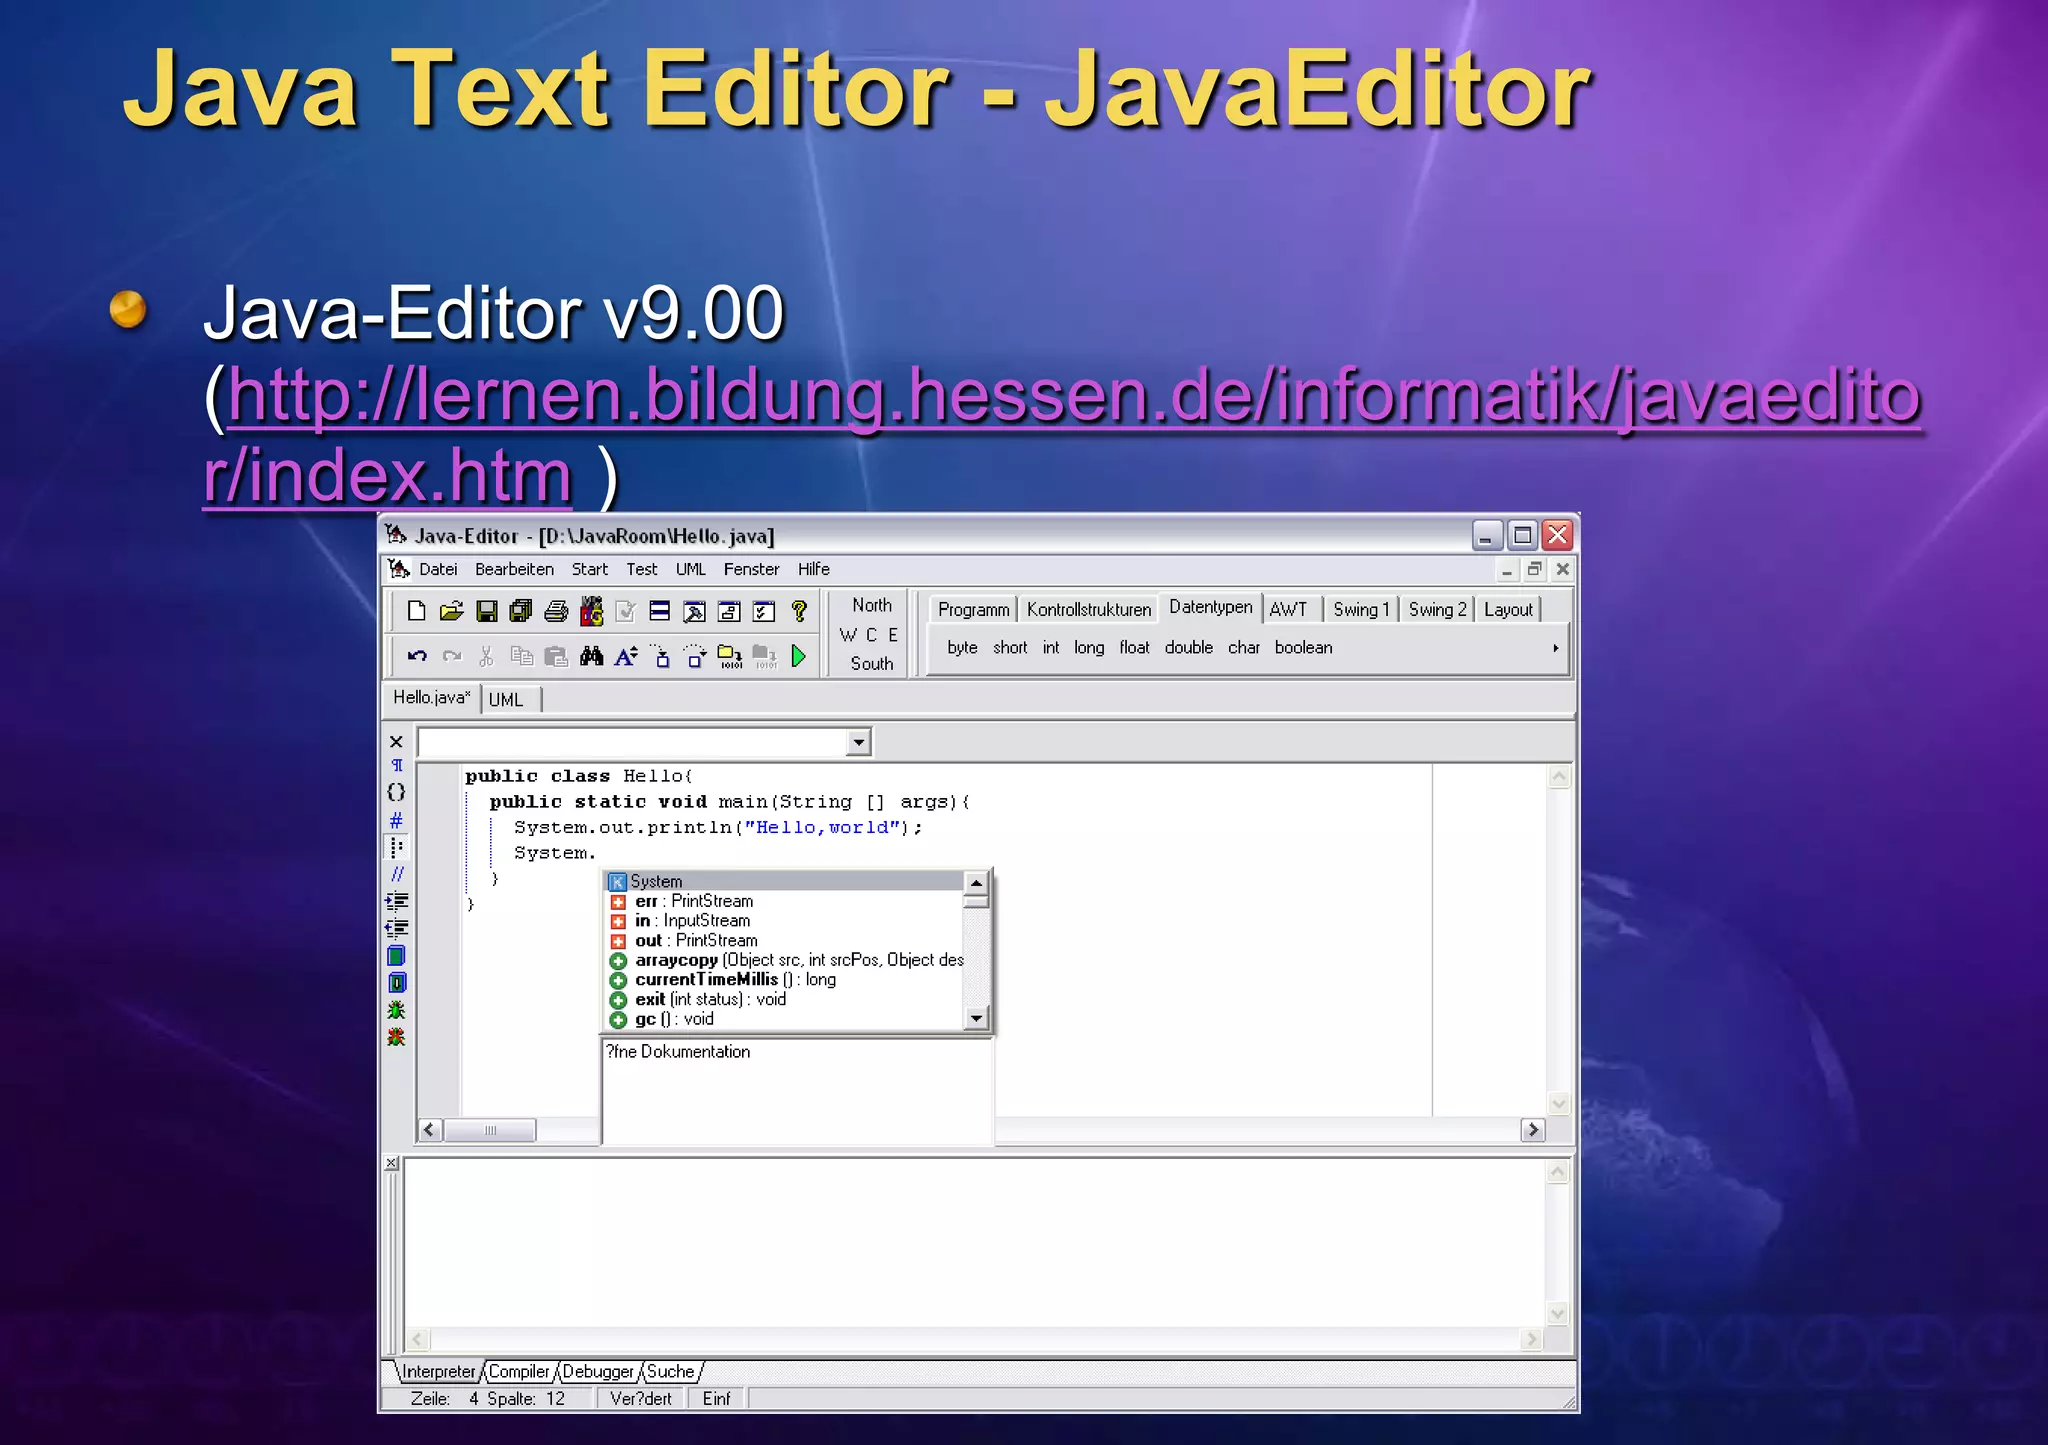Click the red and yellow GUI designer icon
This screenshot has width=2048, height=1445.
[592, 611]
